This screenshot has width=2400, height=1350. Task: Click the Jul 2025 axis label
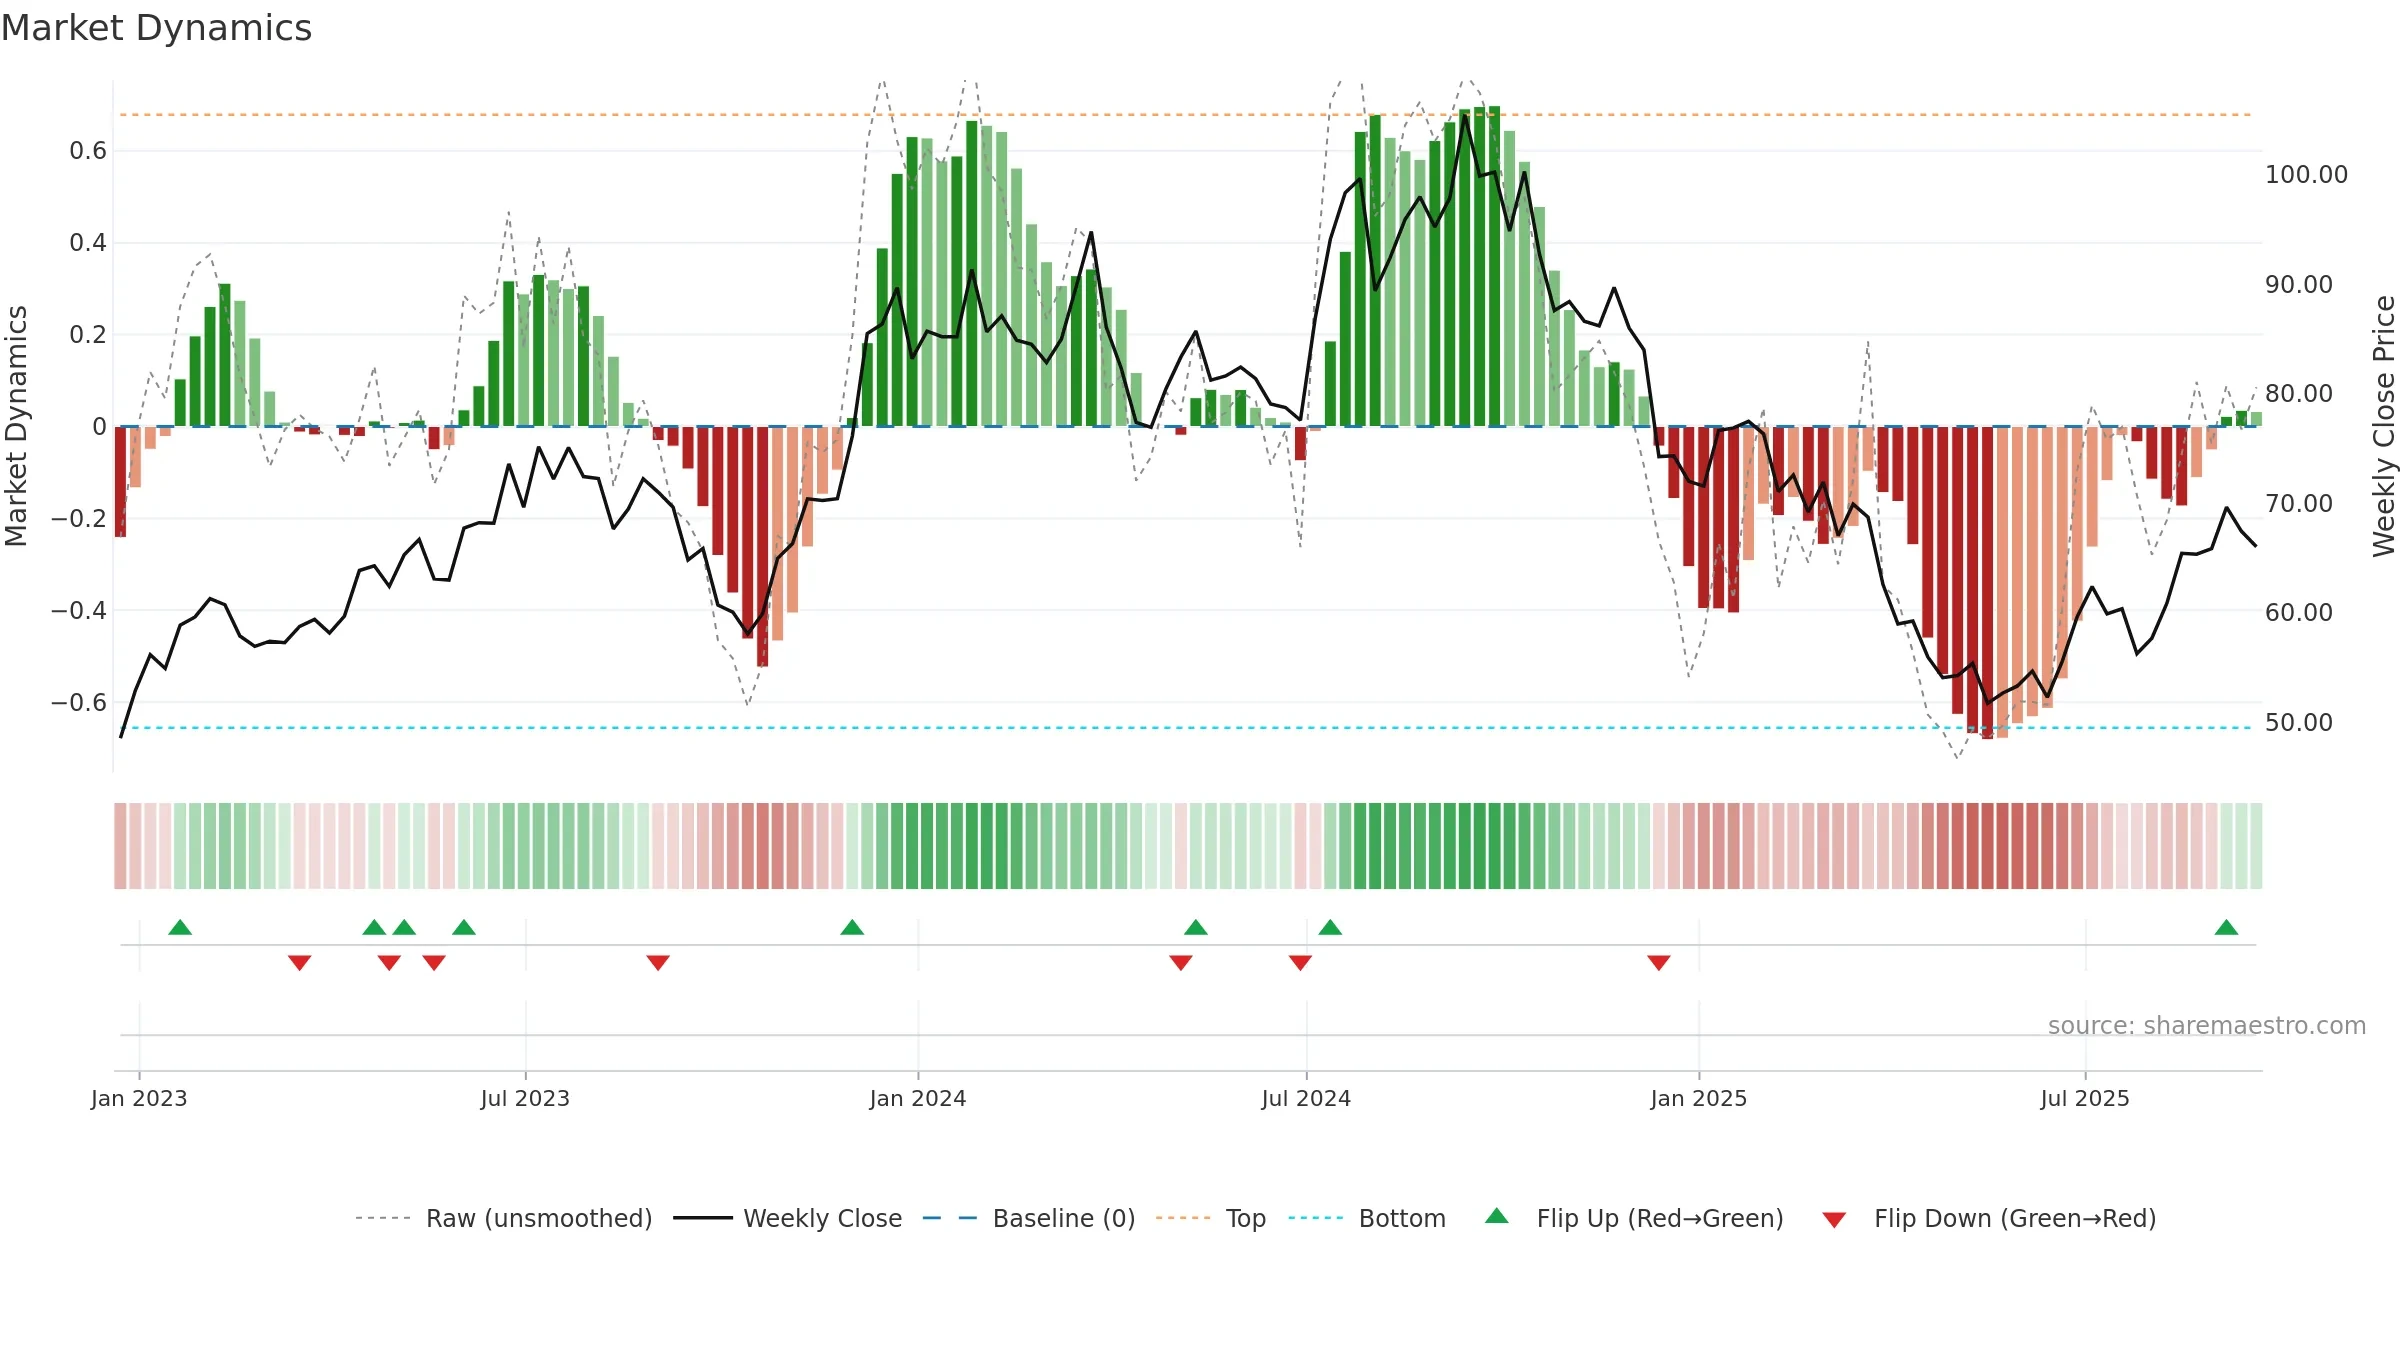coord(2085,1098)
